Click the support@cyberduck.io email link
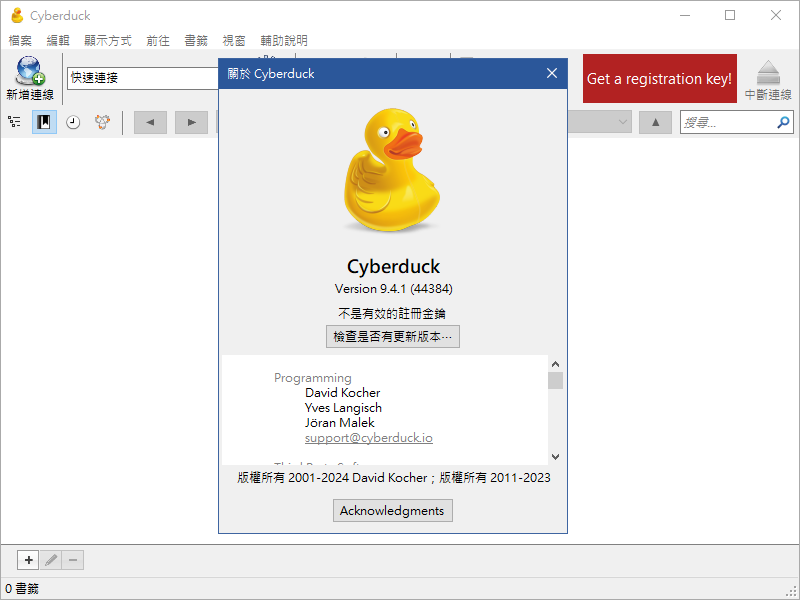Viewport: 800px width, 600px height. click(369, 437)
